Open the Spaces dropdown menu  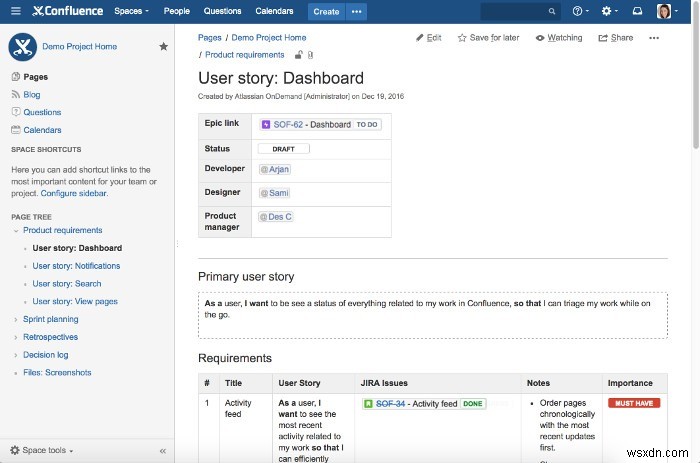131,11
